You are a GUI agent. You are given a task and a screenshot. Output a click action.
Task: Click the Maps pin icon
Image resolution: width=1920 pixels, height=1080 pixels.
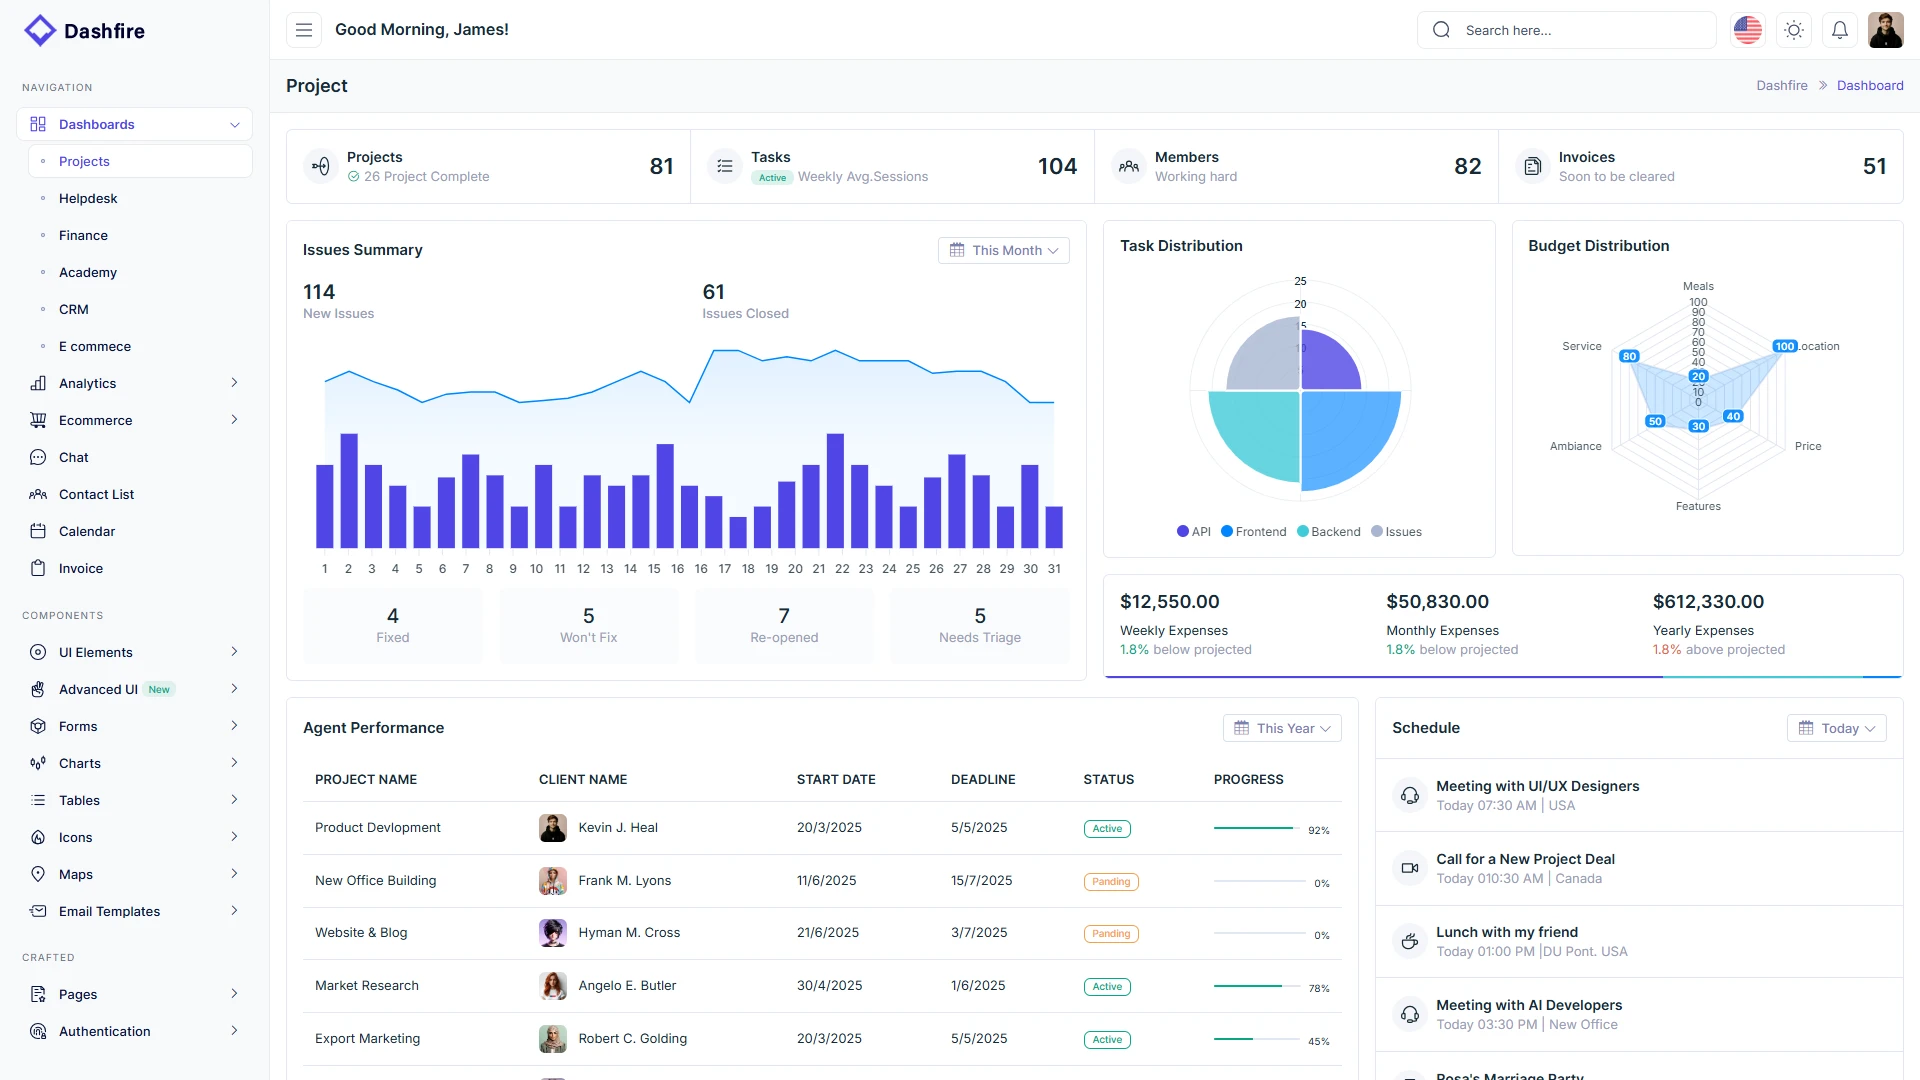click(x=38, y=874)
